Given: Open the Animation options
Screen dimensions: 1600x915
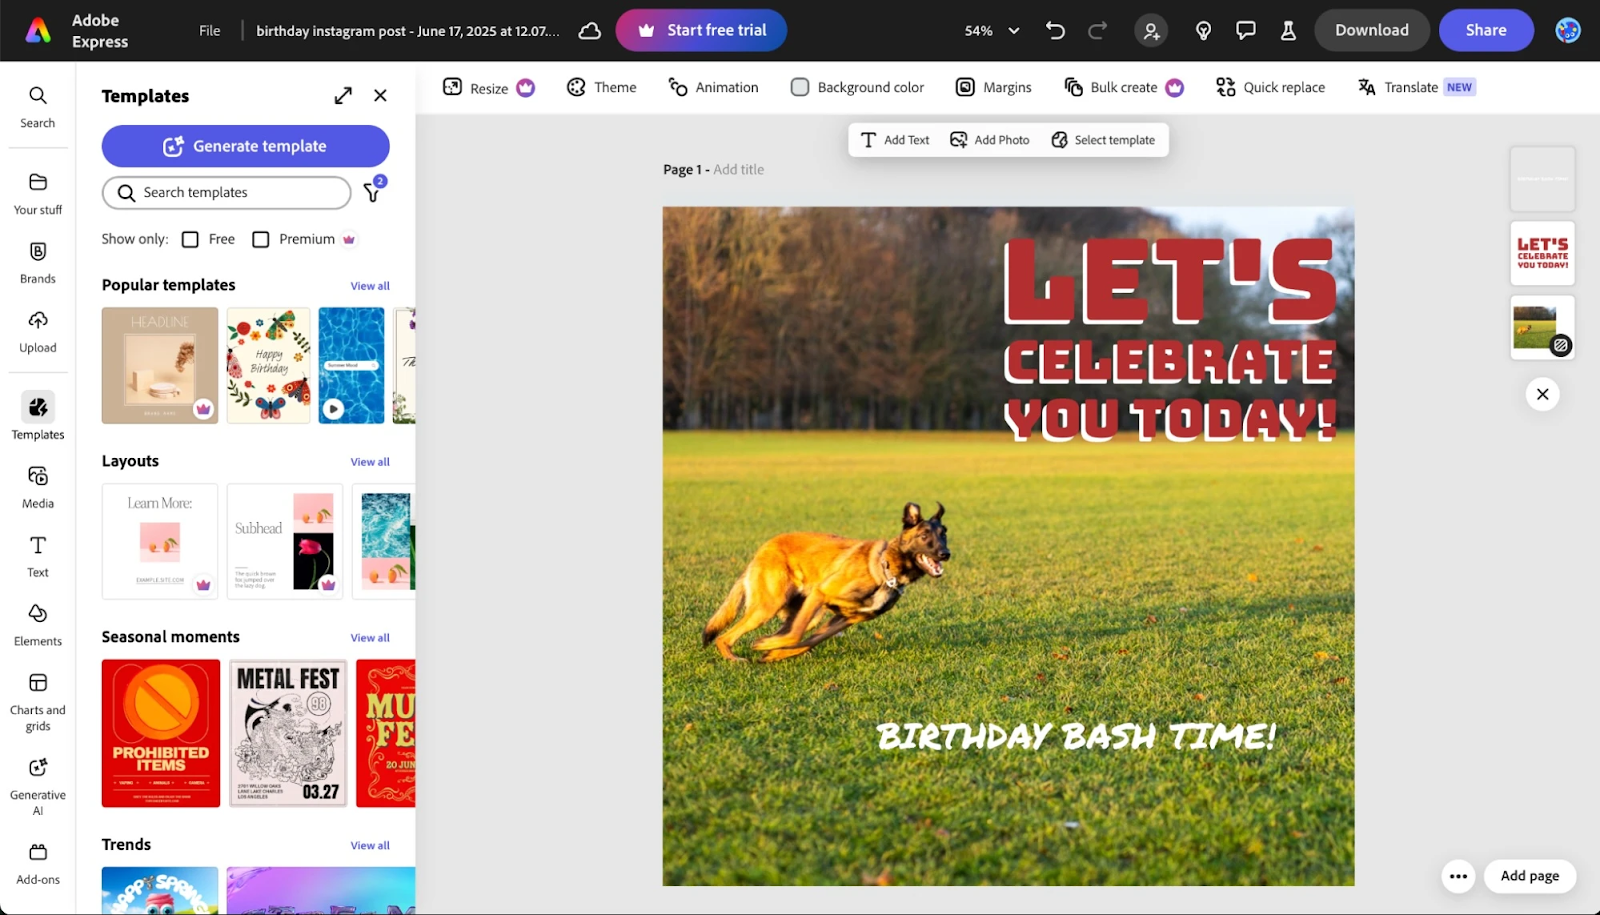Looking at the screenshot, I should point(713,87).
